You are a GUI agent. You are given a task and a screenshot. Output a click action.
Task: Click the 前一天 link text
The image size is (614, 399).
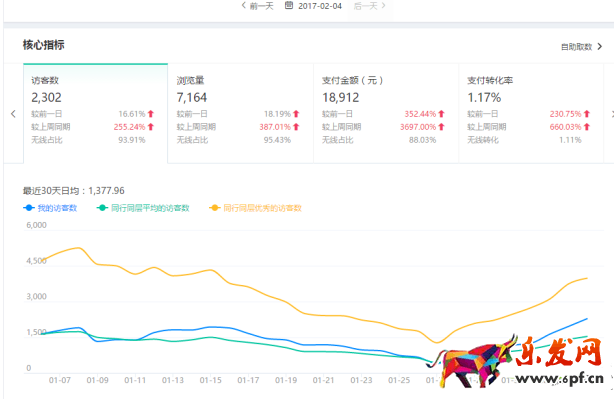[261, 6]
